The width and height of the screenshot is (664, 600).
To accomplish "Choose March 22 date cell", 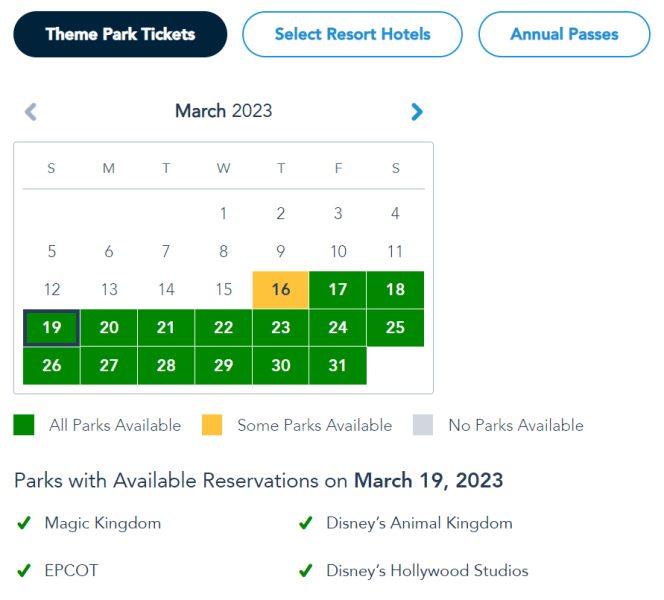I will coord(223,328).
